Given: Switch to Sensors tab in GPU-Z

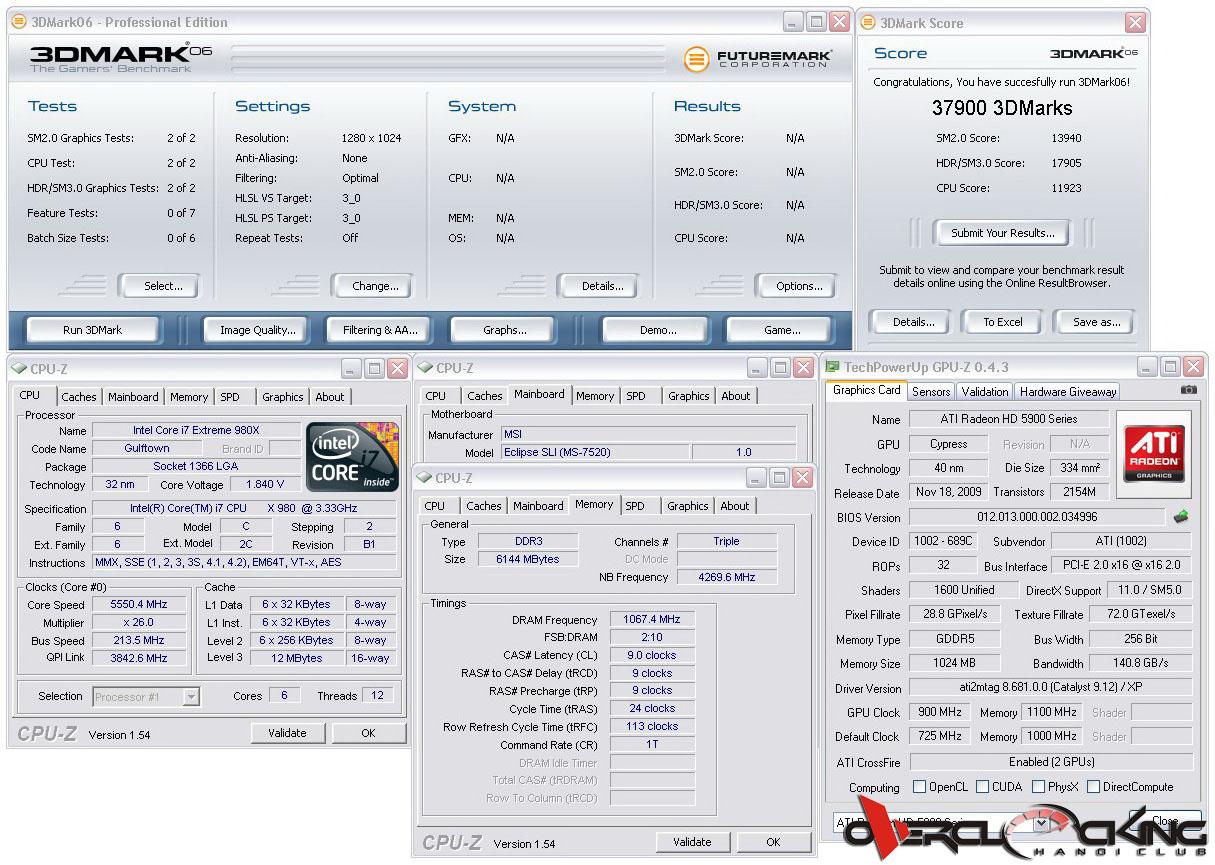Looking at the screenshot, I should coord(931,392).
